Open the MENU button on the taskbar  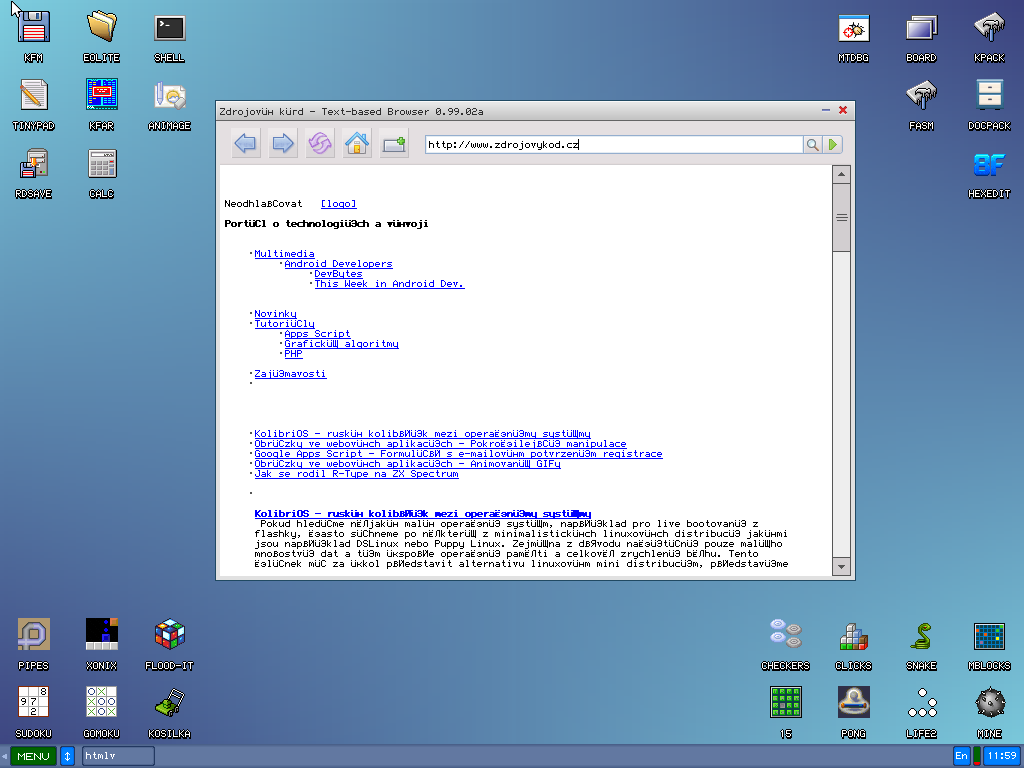[x=33, y=756]
